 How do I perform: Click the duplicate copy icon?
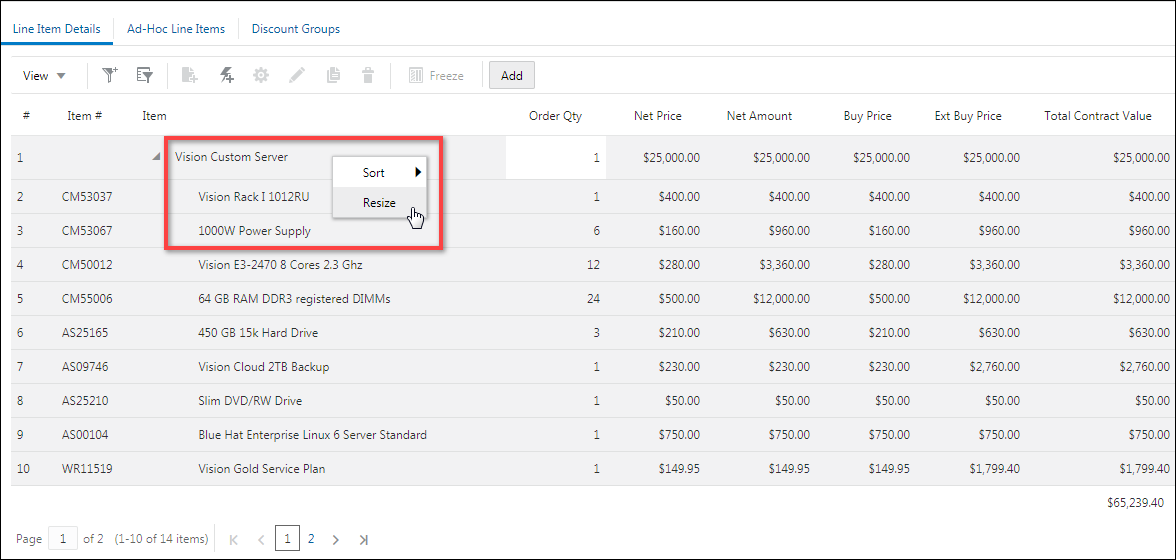coord(334,75)
